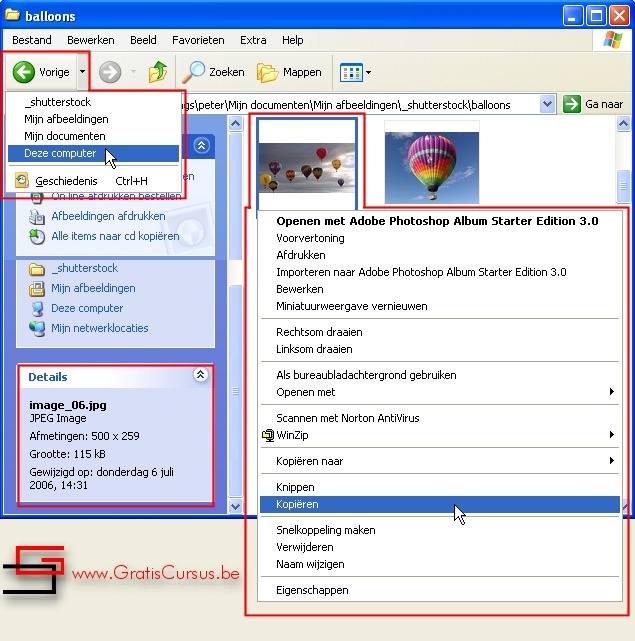Click the _shutterstock folder icon in sidebar
This screenshot has width=635, height=641.
point(37,269)
